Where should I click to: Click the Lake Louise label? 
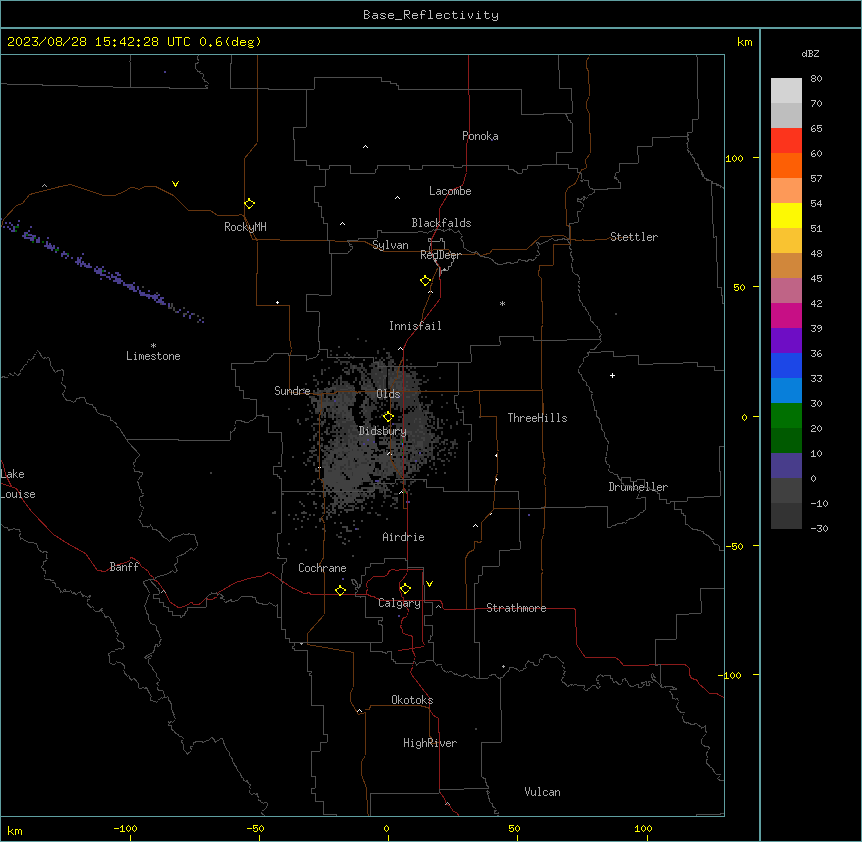18,484
